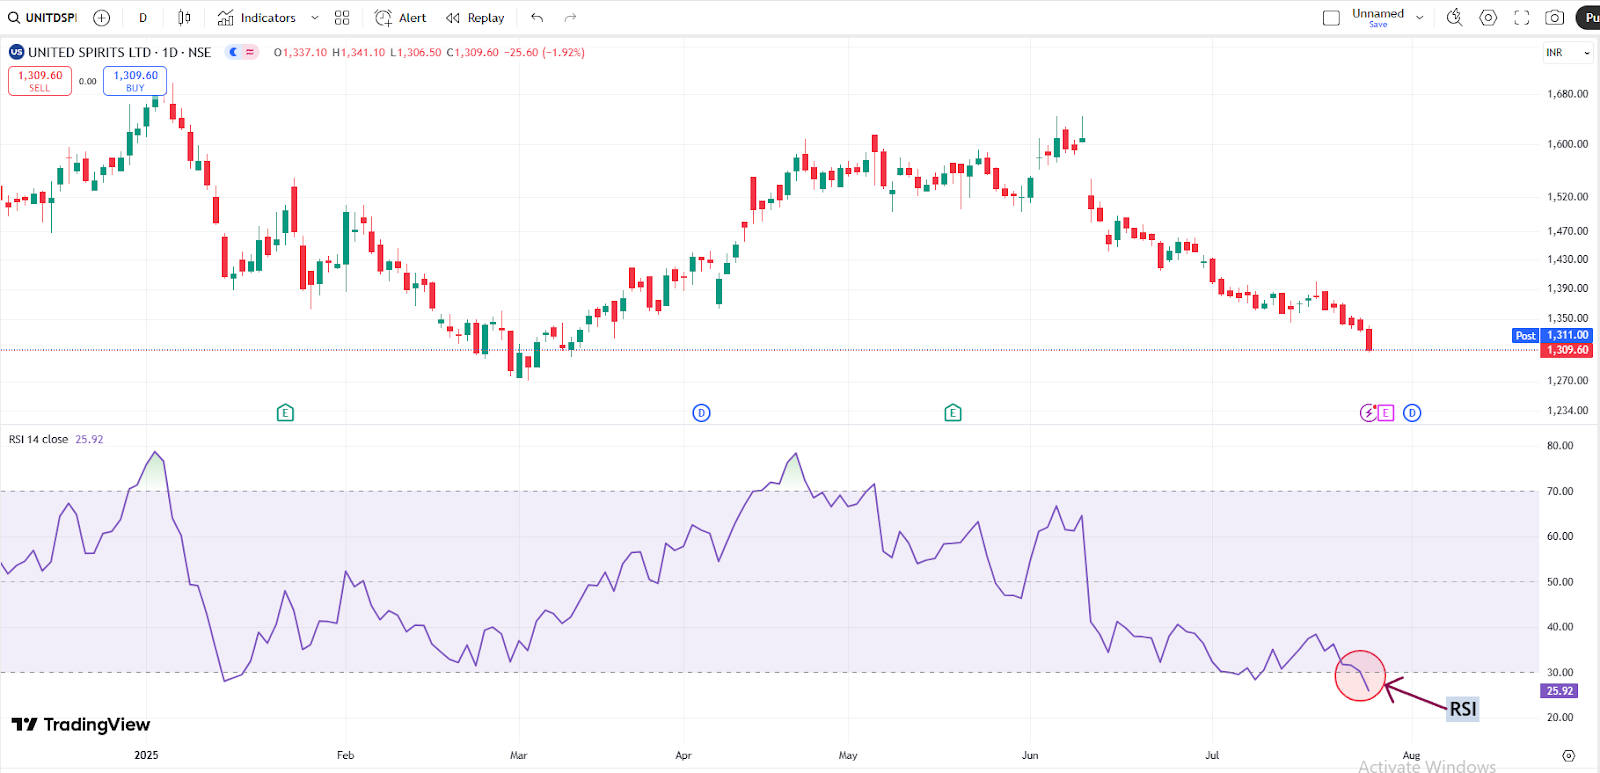Click the 1,309.60 SELL button
Screen dimensions: 1600x773
(40, 81)
